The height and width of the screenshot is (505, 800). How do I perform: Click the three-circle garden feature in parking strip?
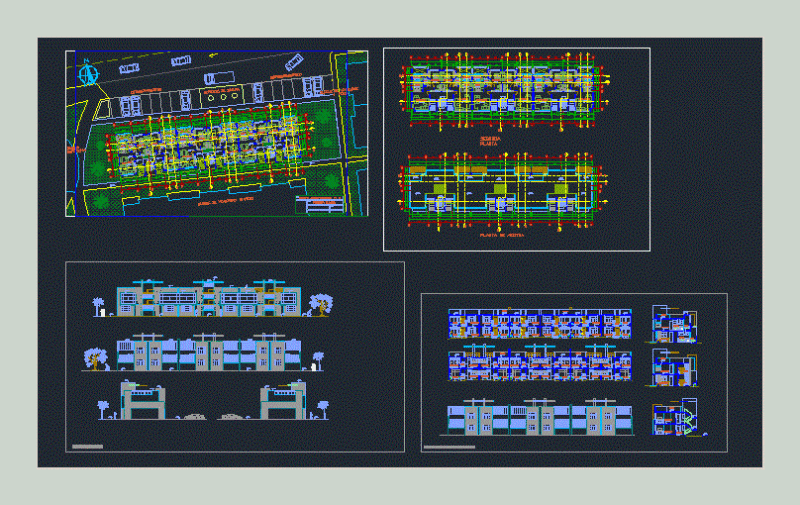click(x=223, y=96)
